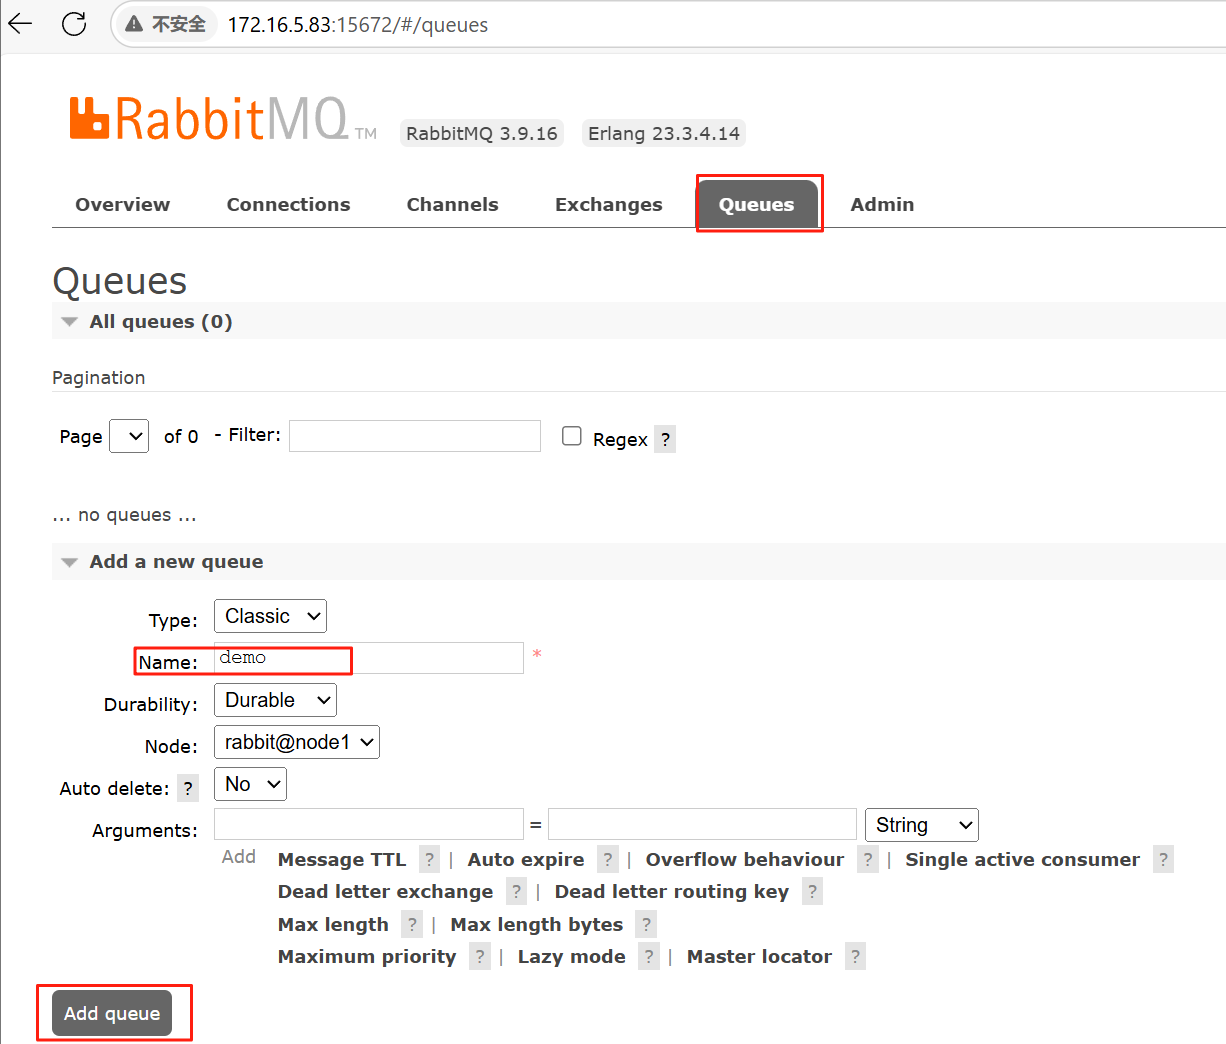Focus the argument key input field

point(369,824)
